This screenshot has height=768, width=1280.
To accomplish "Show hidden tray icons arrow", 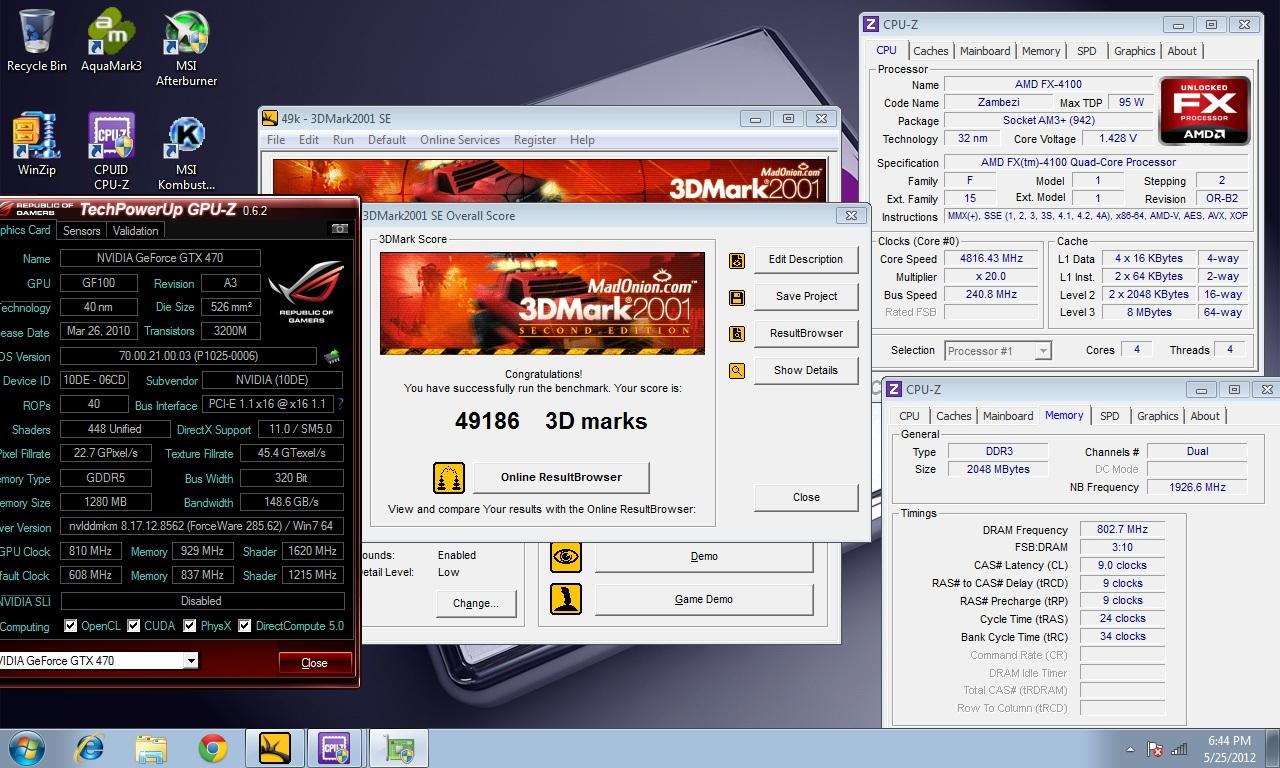I will click(1131, 749).
